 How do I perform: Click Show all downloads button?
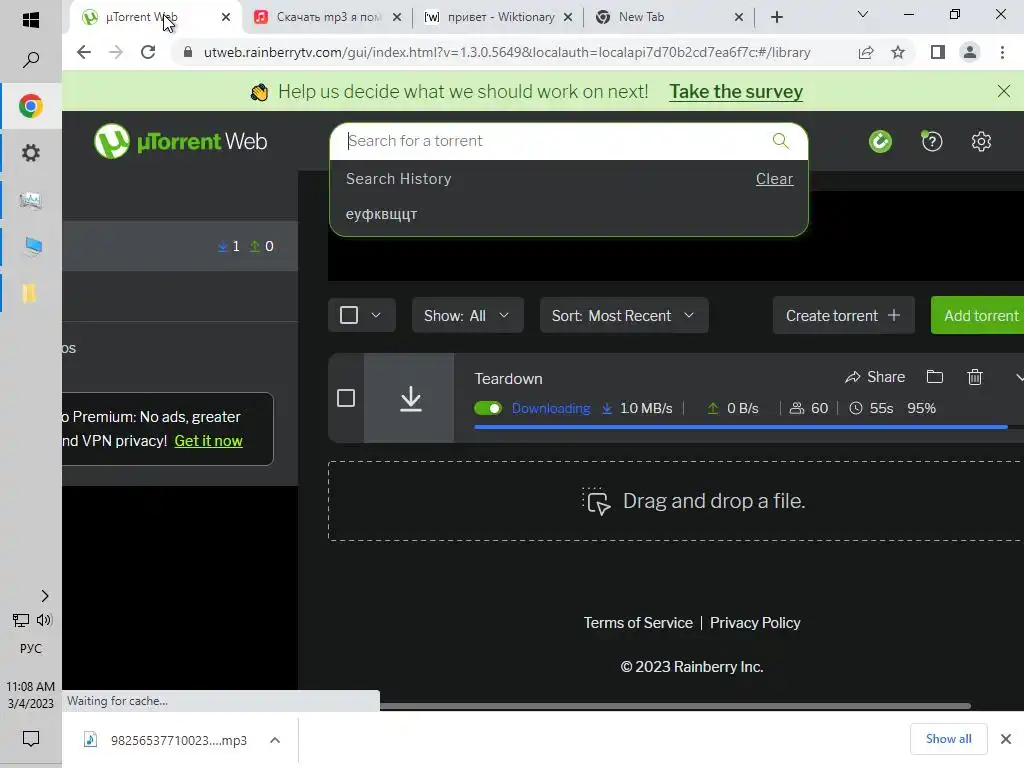pyautogui.click(x=948, y=739)
